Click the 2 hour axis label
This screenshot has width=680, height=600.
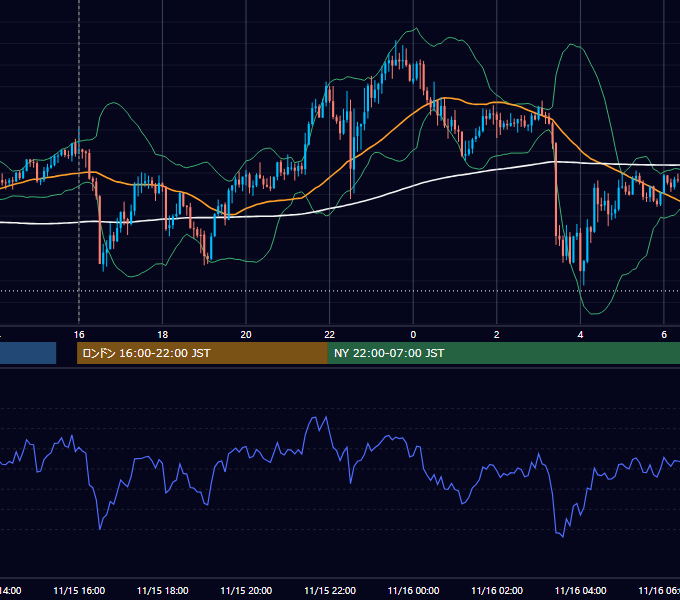coord(497,335)
